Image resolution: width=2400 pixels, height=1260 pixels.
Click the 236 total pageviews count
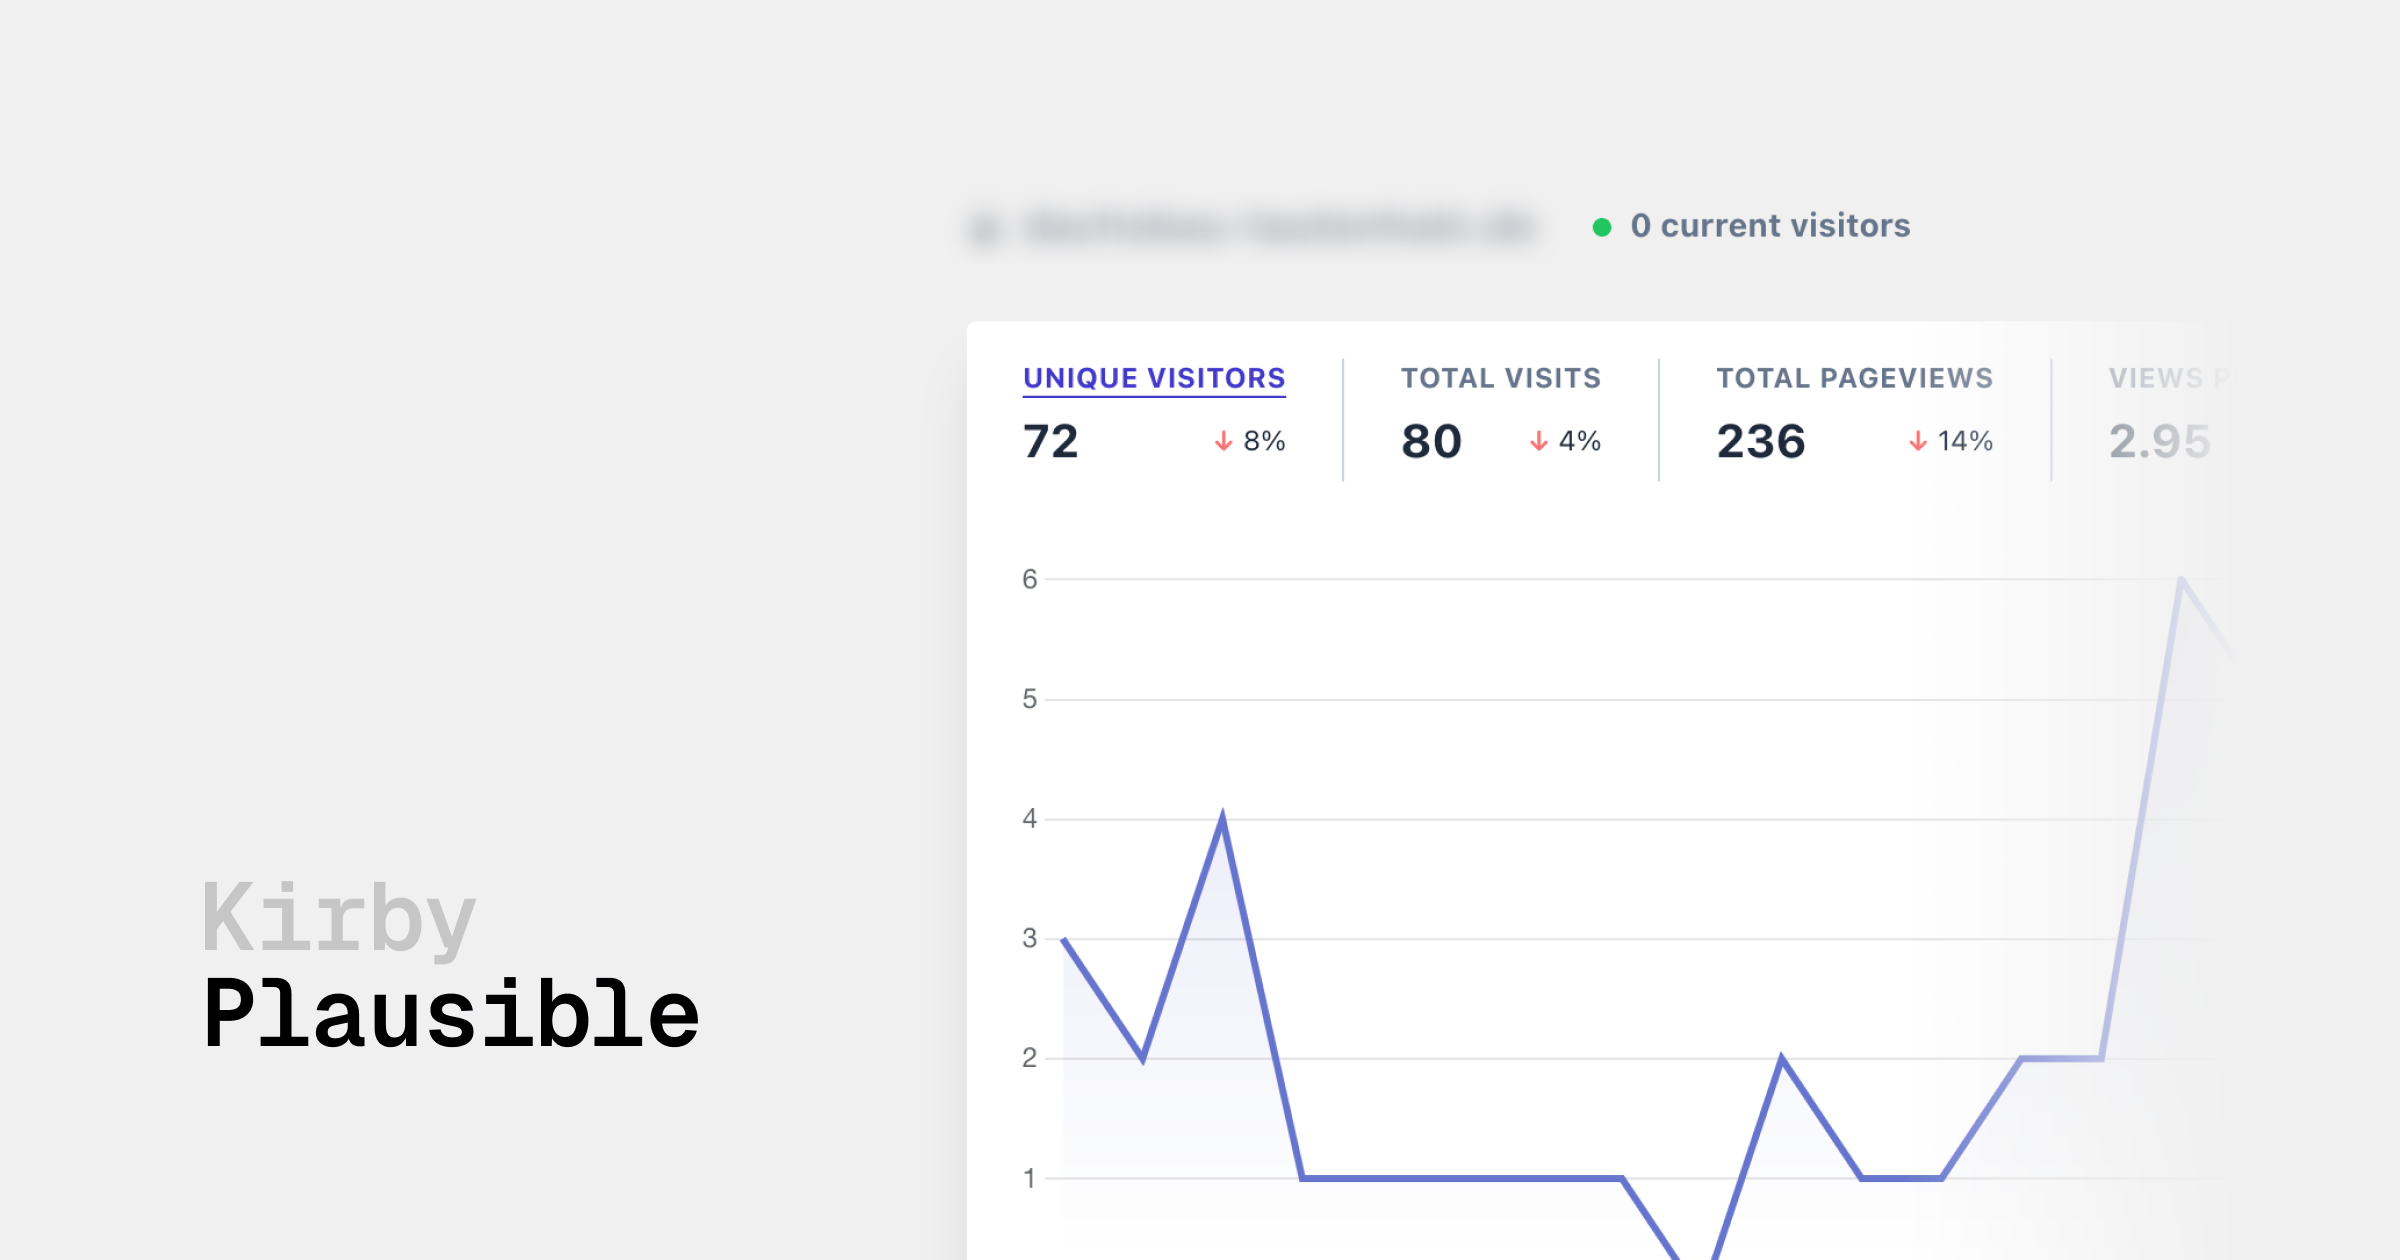pos(1761,441)
